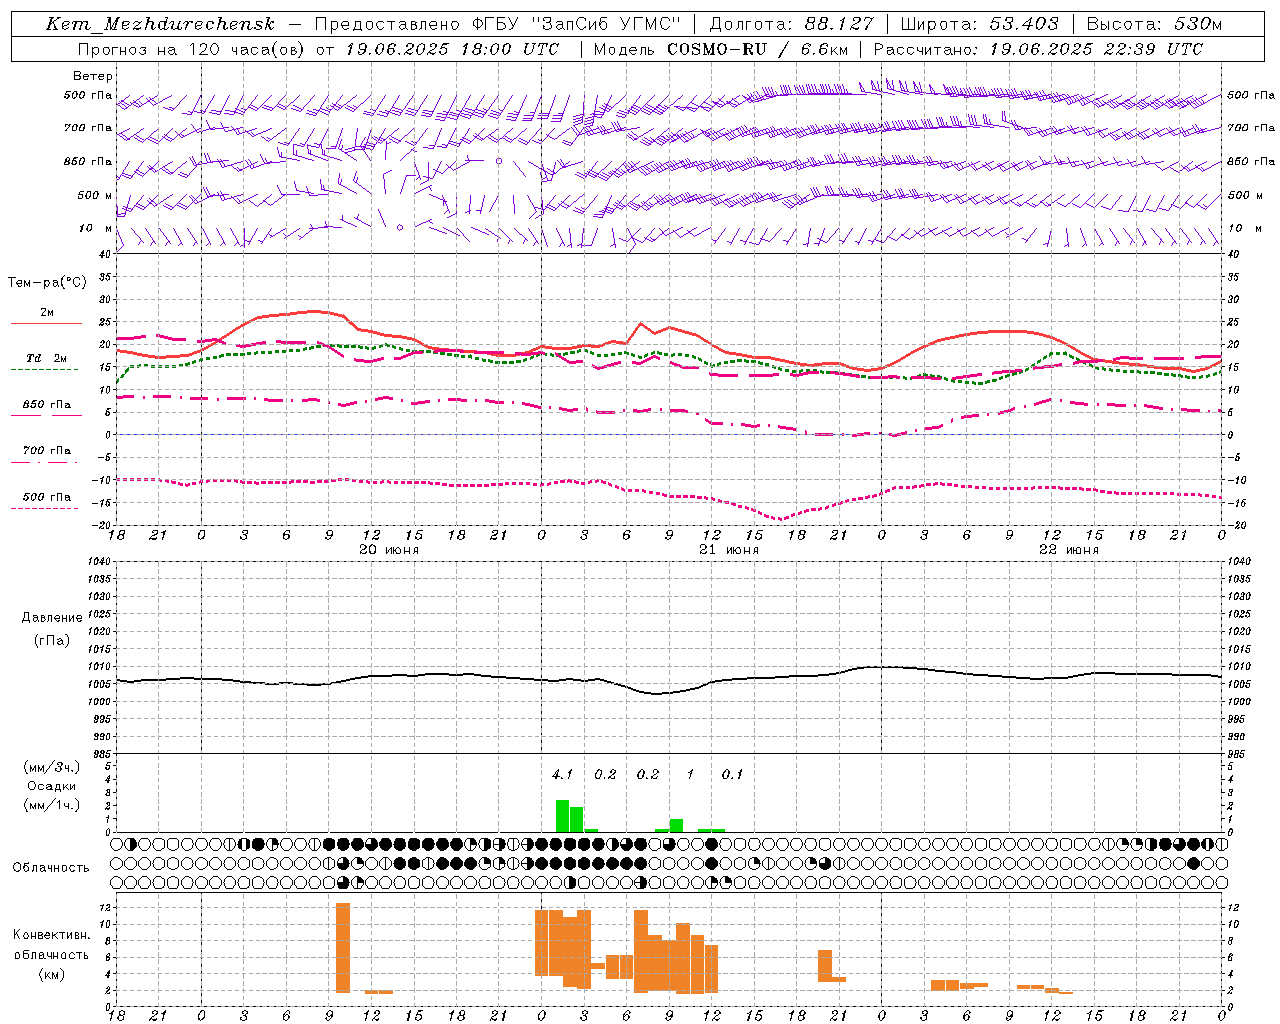Click the (мм/1ч.) precipitation unit label

[50, 805]
